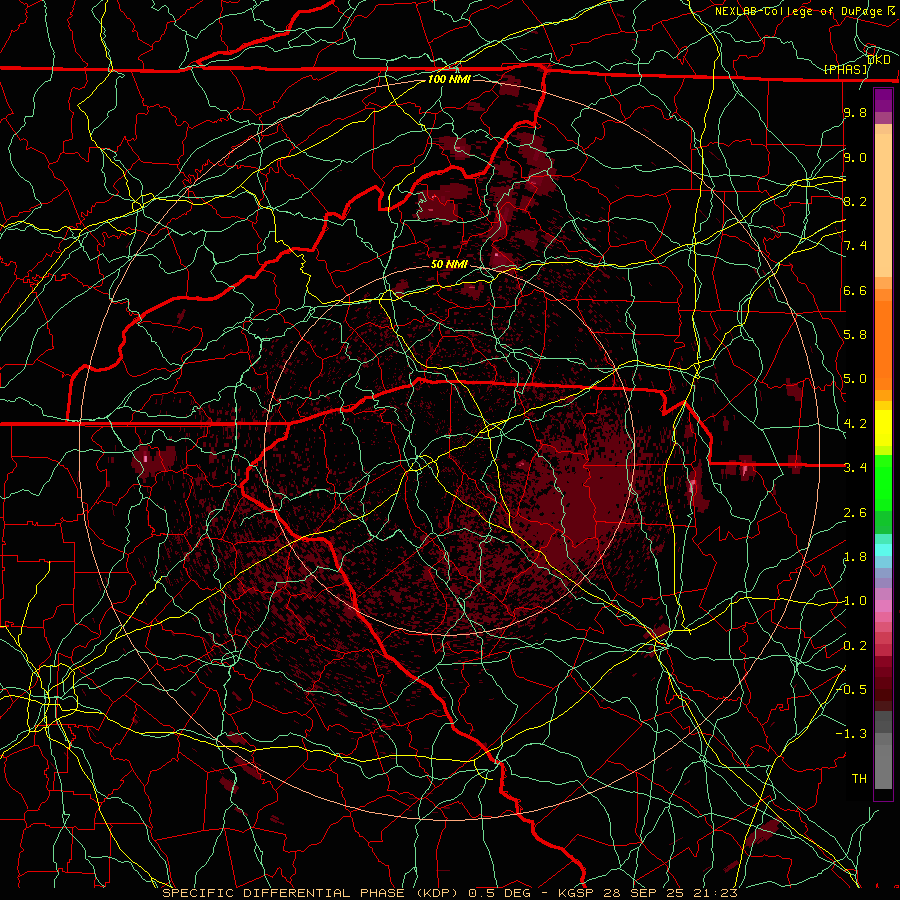Screen dimensions: 900x900
Task: Click the -0.5 value on color scale
Action: coord(852,690)
